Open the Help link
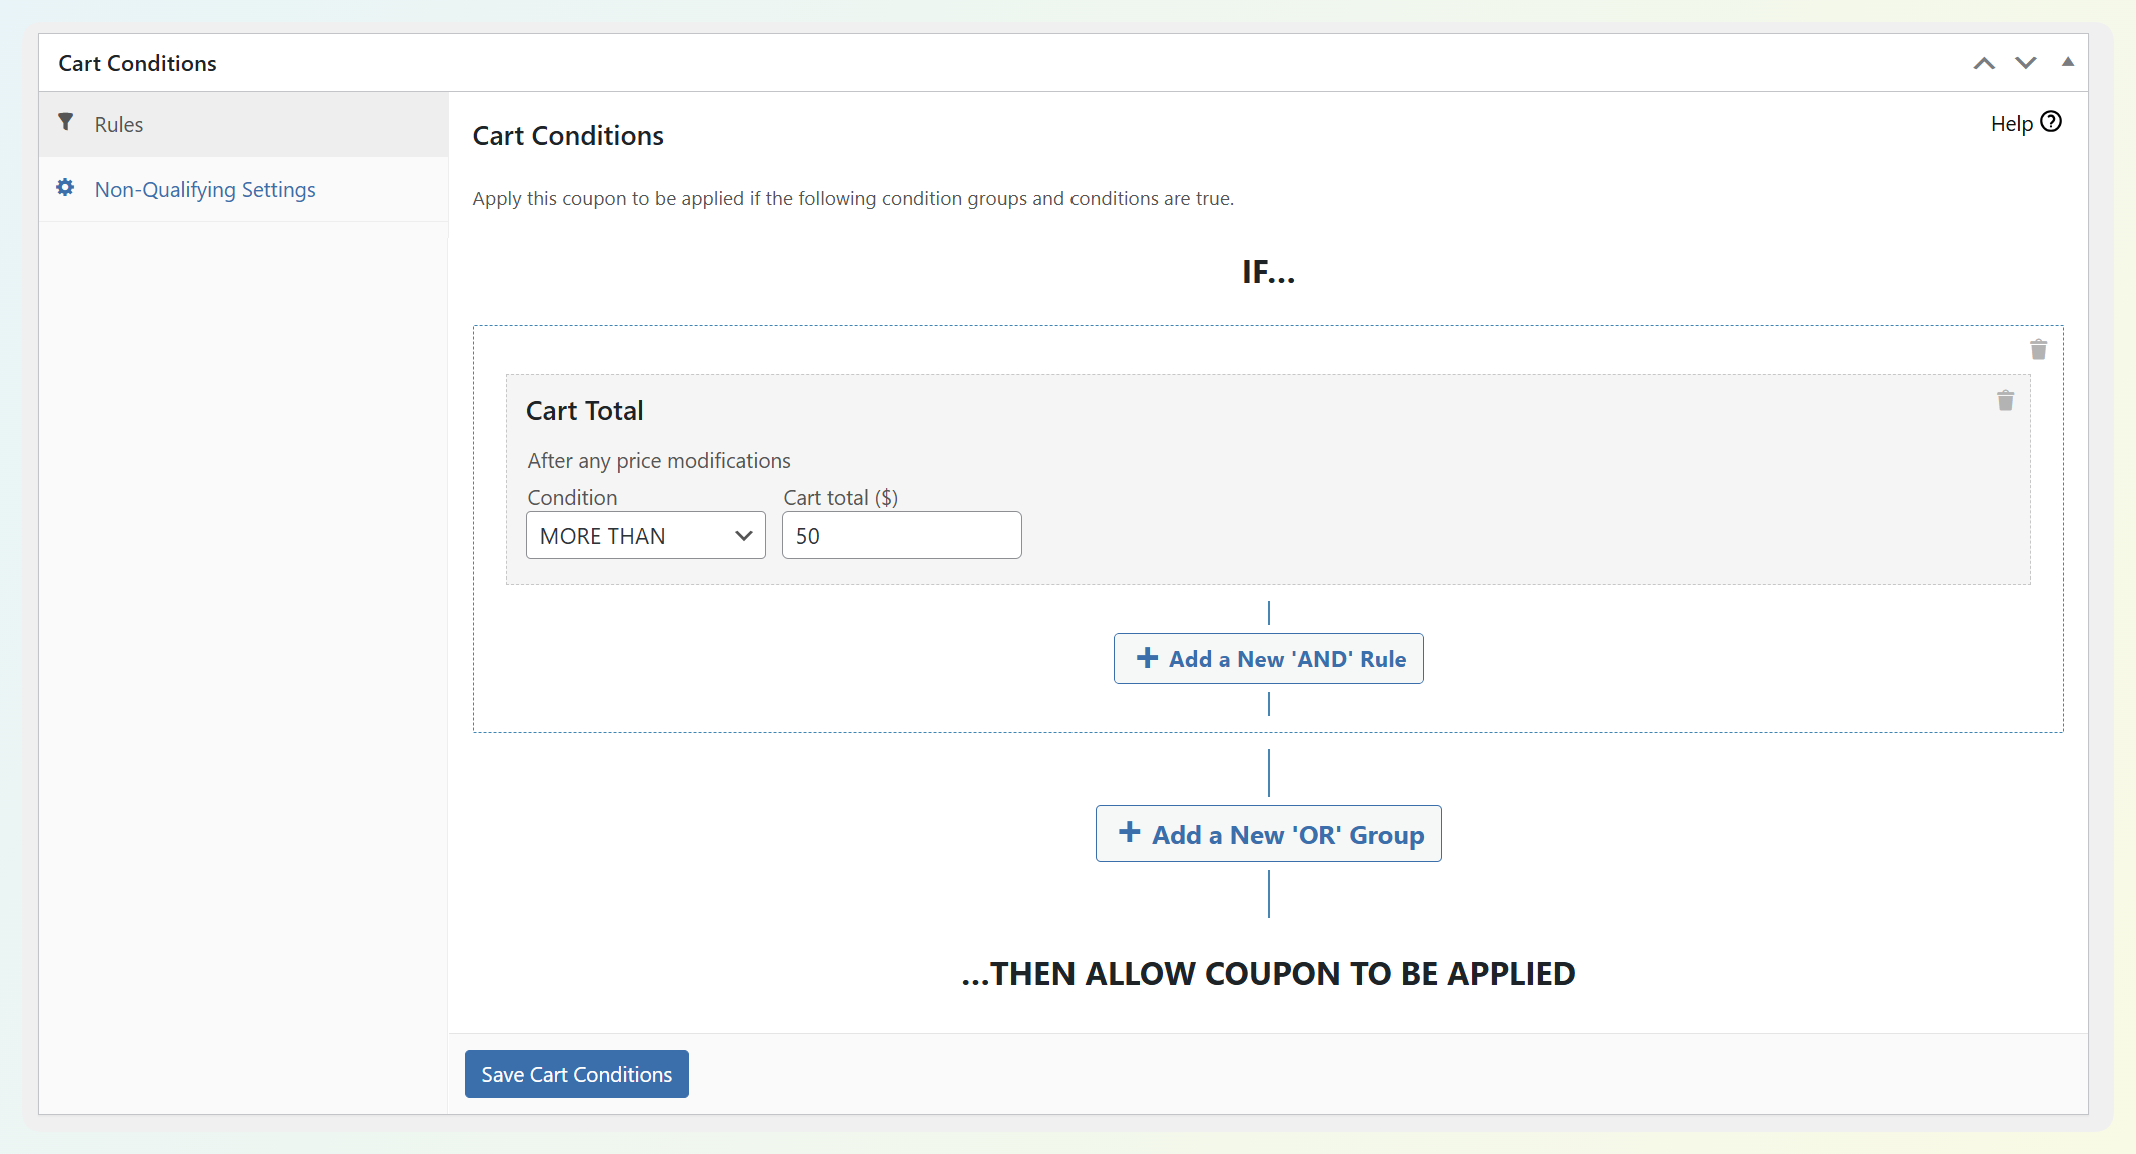Screen dimensions: 2136x1154 [2011, 124]
